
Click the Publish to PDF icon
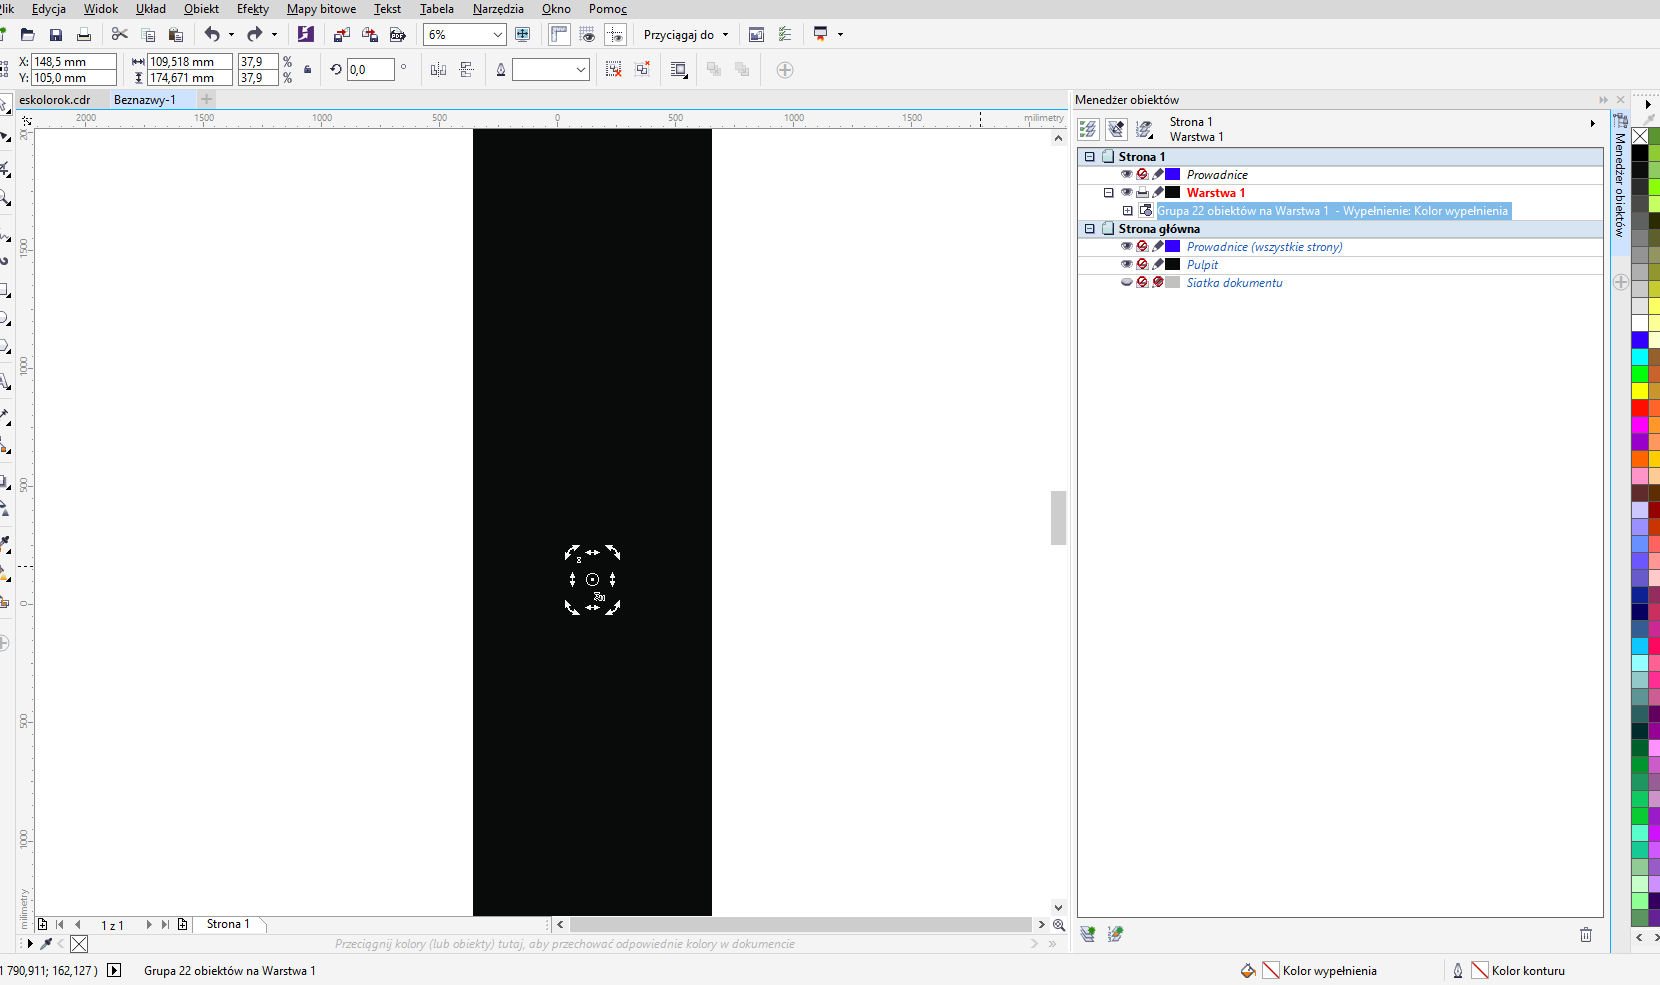398,35
